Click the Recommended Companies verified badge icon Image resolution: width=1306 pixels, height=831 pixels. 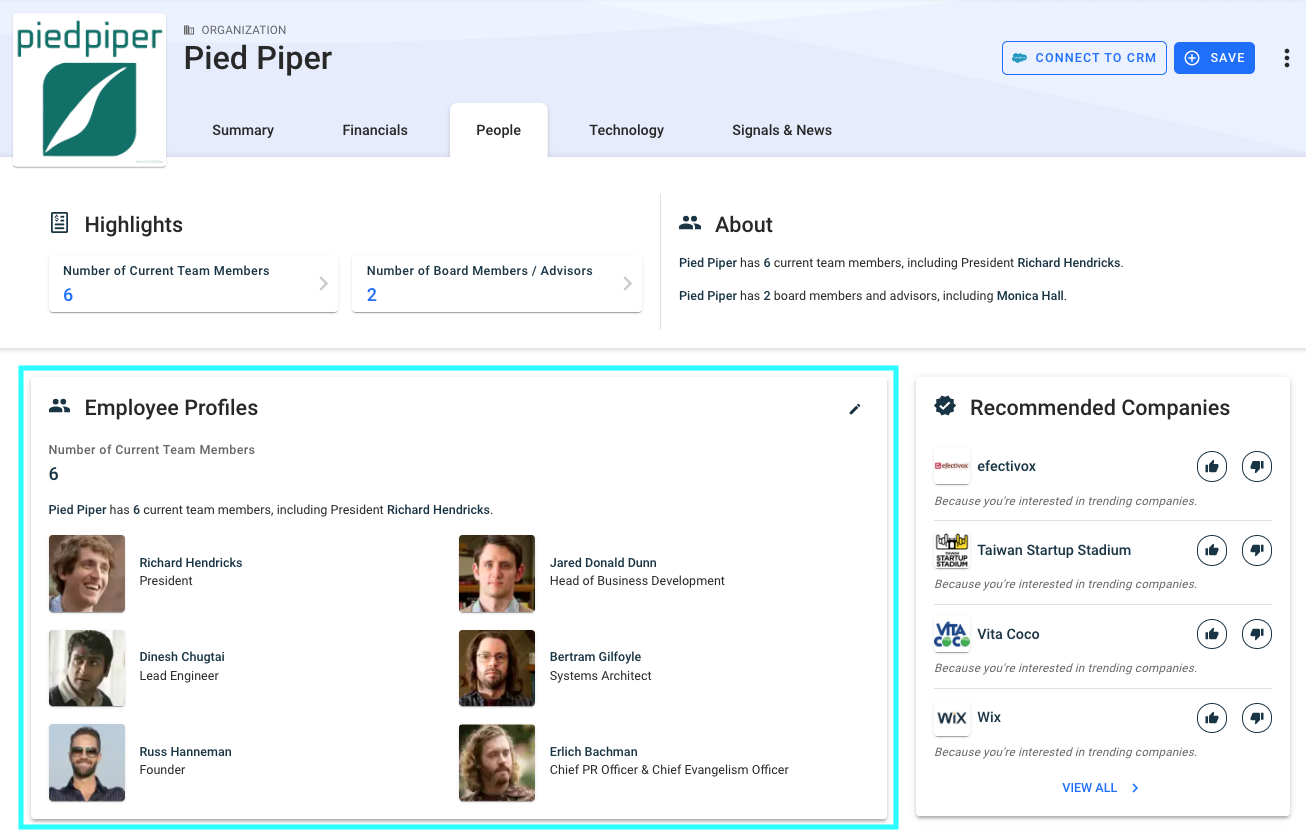945,406
